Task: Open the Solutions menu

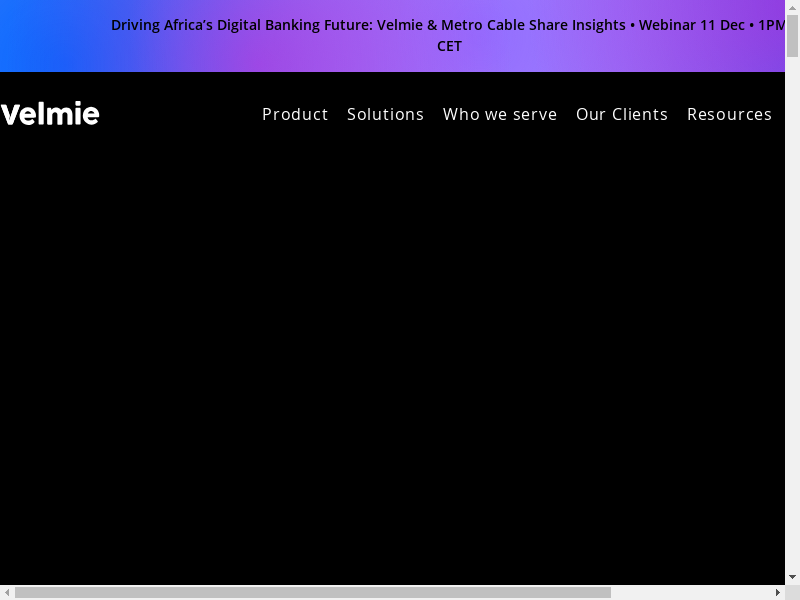Action: click(385, 114)
